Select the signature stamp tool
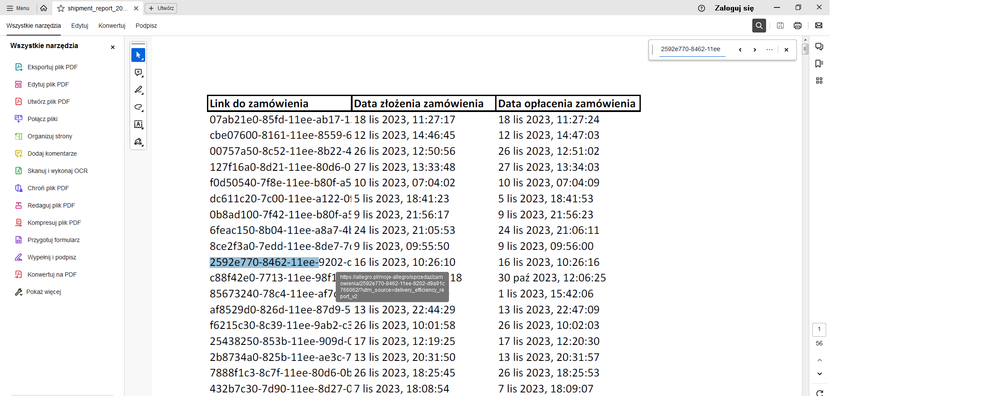Screen dimensions: 999x396 click(x=138, y=141)
